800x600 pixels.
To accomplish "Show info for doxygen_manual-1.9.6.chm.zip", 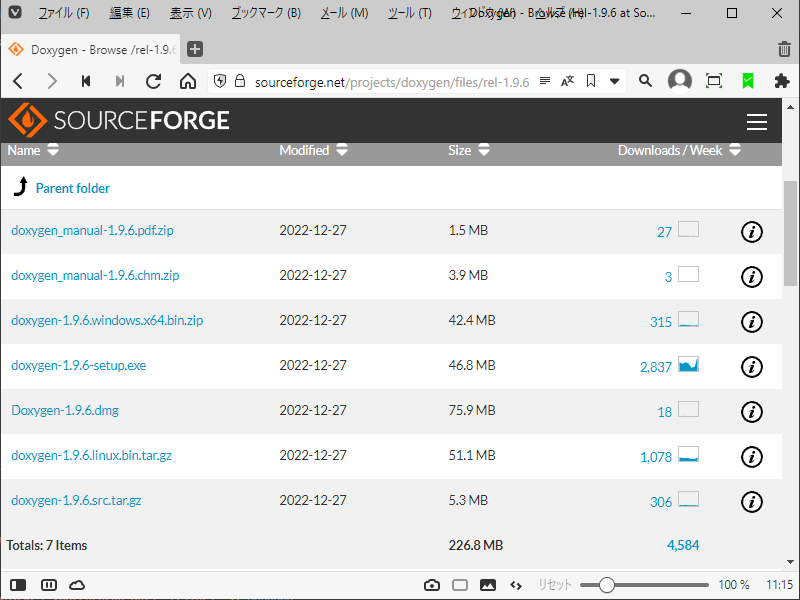I will click(x=752, y=277).
